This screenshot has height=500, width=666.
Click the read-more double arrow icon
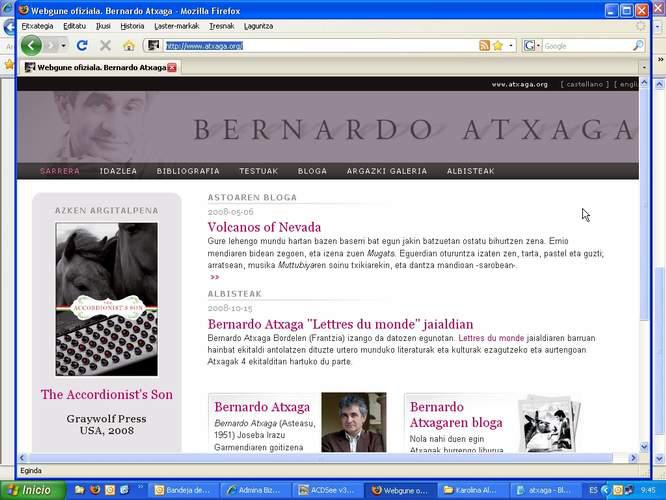click(x=214, y=277)
